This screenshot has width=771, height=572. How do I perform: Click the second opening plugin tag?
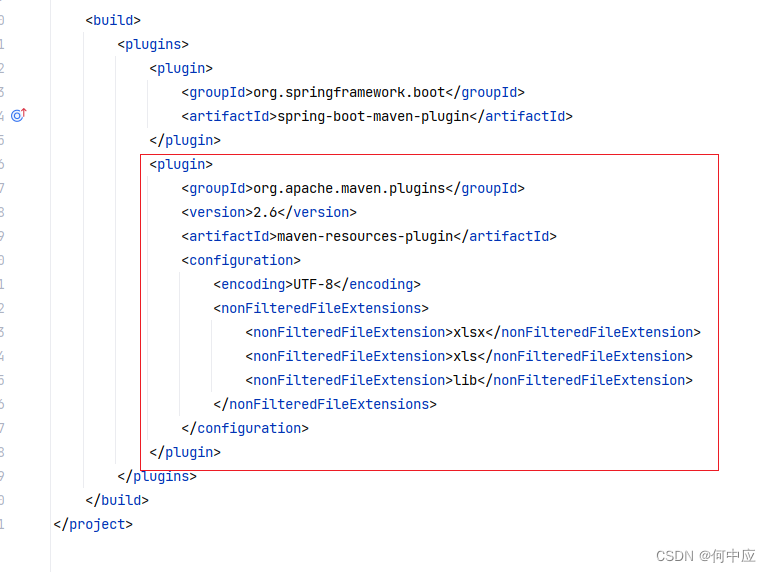tap(181, 164)
